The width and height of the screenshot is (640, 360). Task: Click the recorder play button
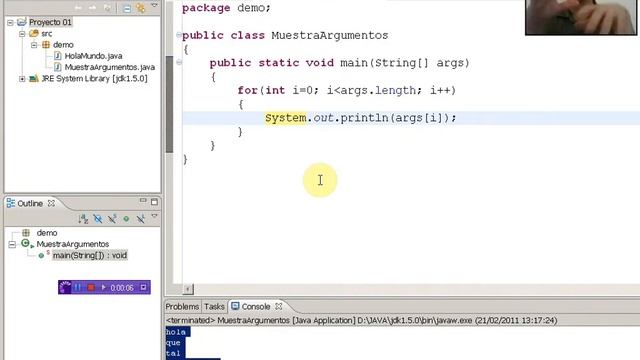tap(103, 287)
